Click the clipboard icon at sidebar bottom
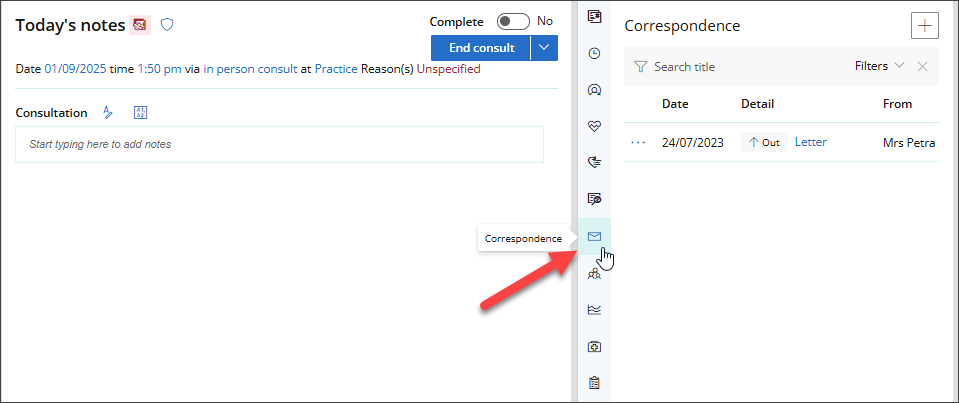Screen dimensions: 959x403 [594, 382]
